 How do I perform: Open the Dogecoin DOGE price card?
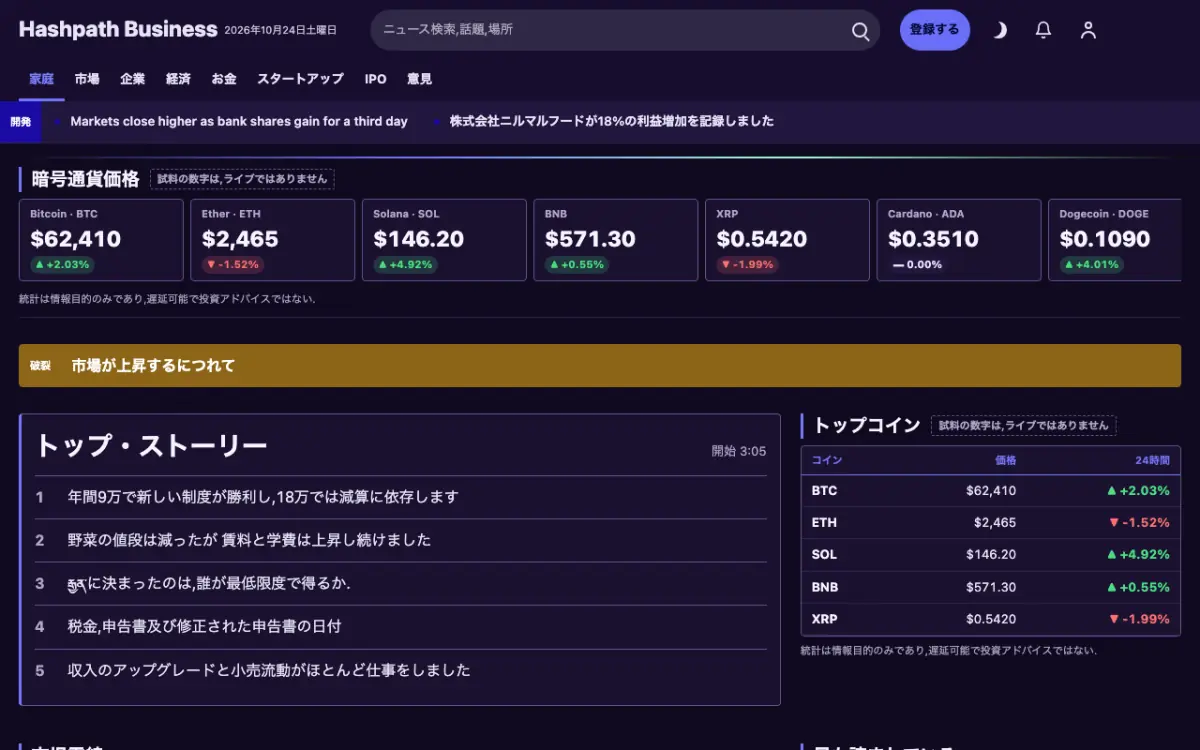coord(1115,240)
